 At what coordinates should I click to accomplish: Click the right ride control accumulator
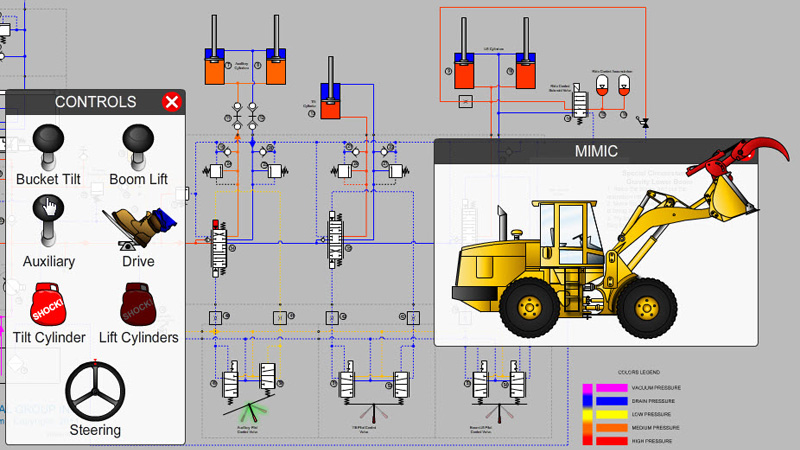pos(624,85)
